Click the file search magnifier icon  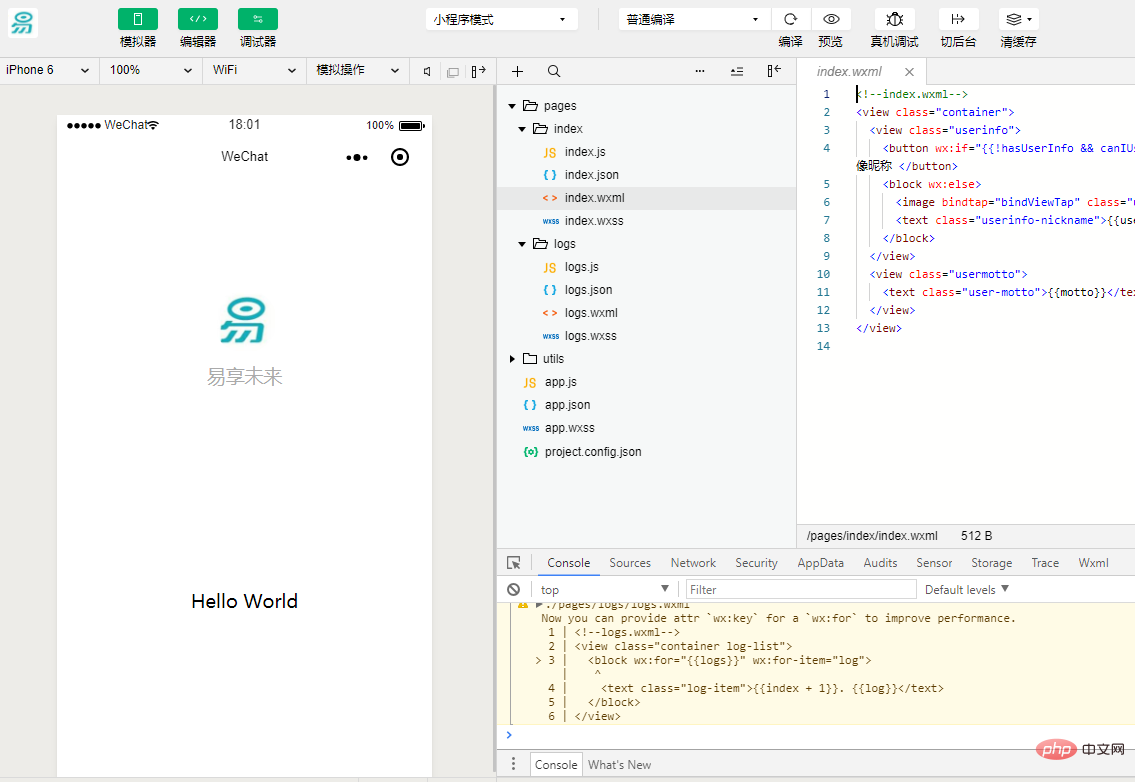pyautogui.click(x=554, y=71)
